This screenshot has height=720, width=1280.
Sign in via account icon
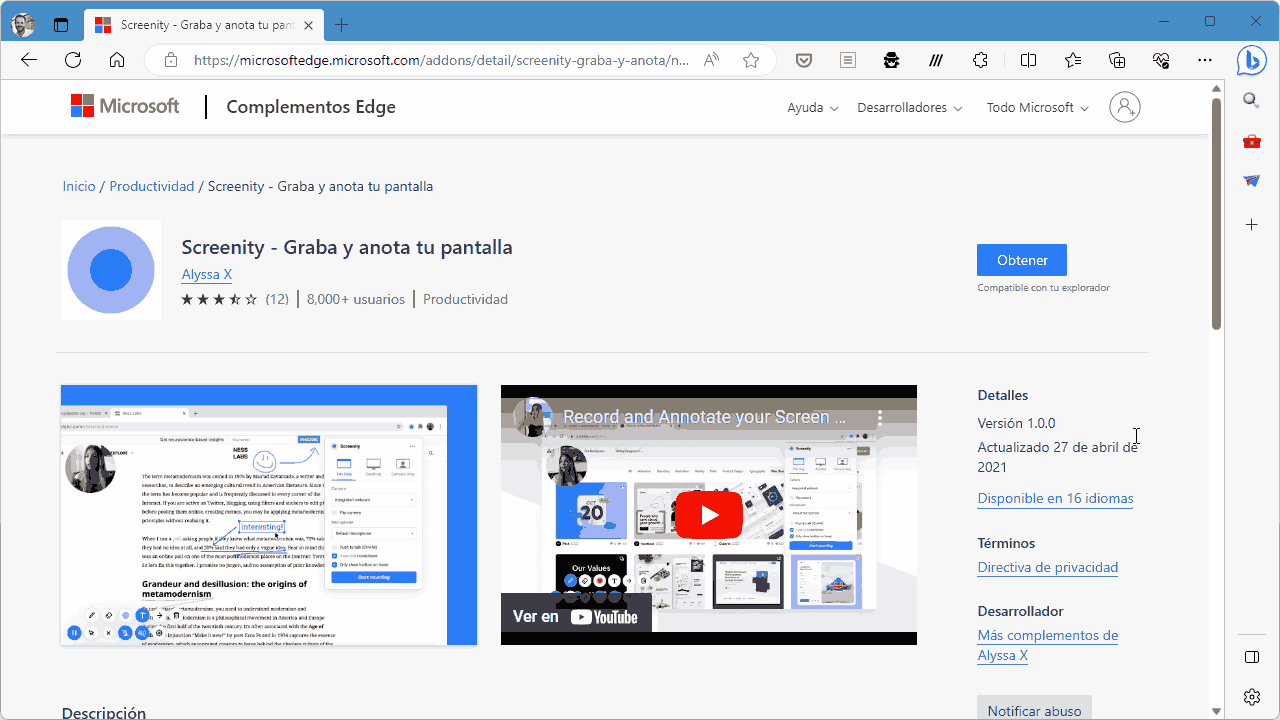[x=1125, y=107]
